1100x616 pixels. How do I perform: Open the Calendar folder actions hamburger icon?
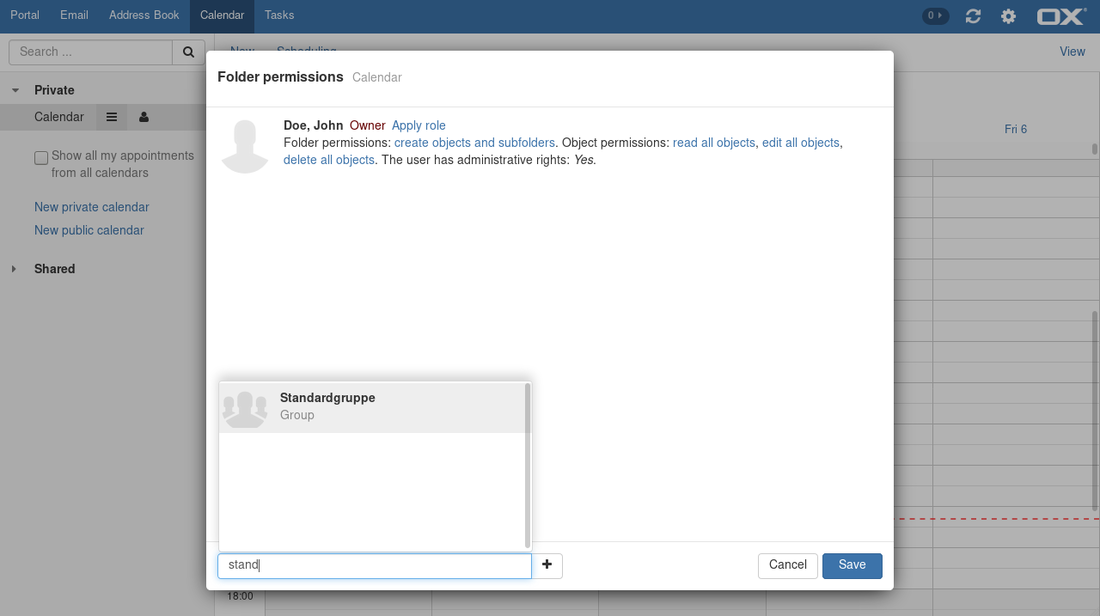click(x=111, y=117)
